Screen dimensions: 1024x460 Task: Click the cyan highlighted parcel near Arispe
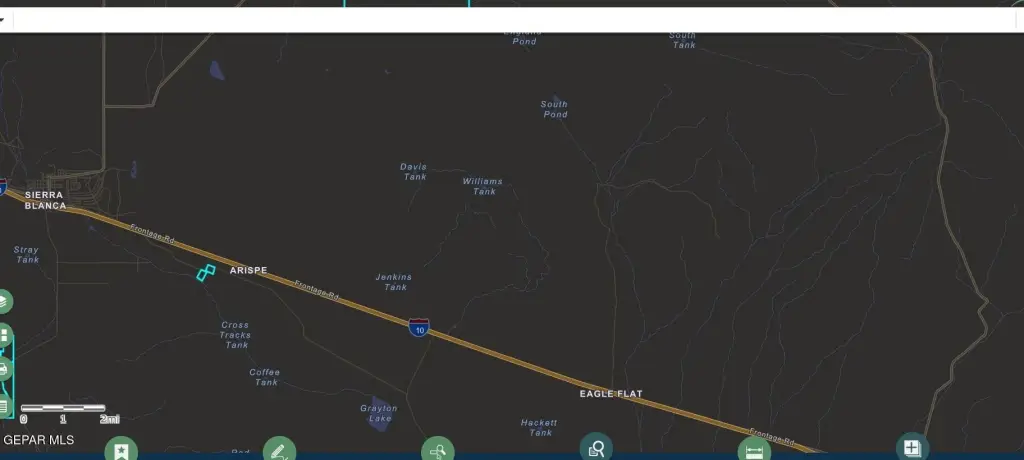(205, 272)
